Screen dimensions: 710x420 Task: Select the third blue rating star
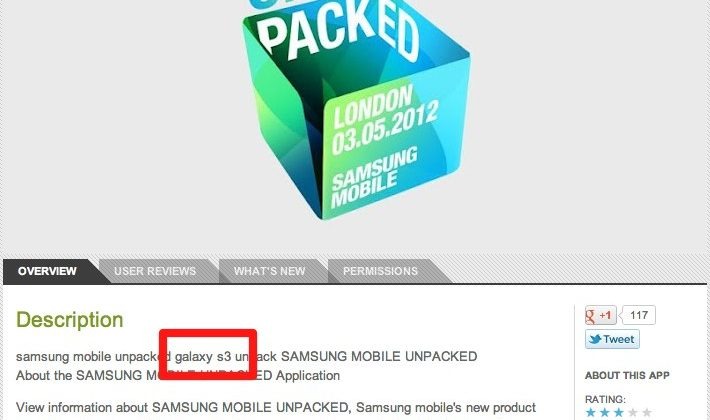pos(619,413)
